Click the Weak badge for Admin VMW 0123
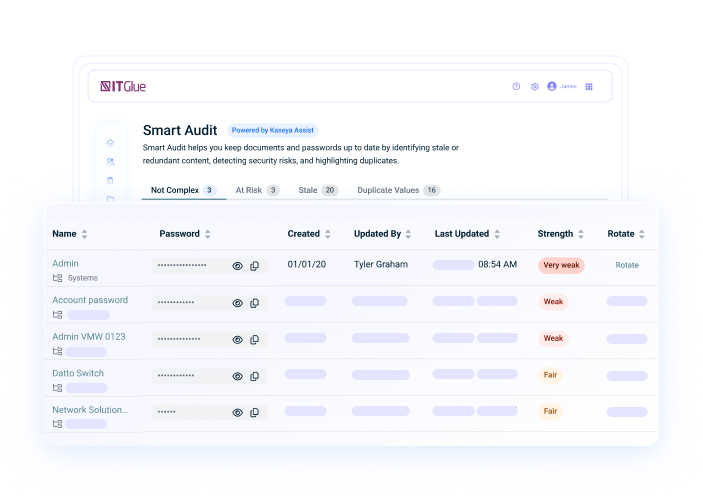This screenshot has height=499, width=703. (553, 338)
